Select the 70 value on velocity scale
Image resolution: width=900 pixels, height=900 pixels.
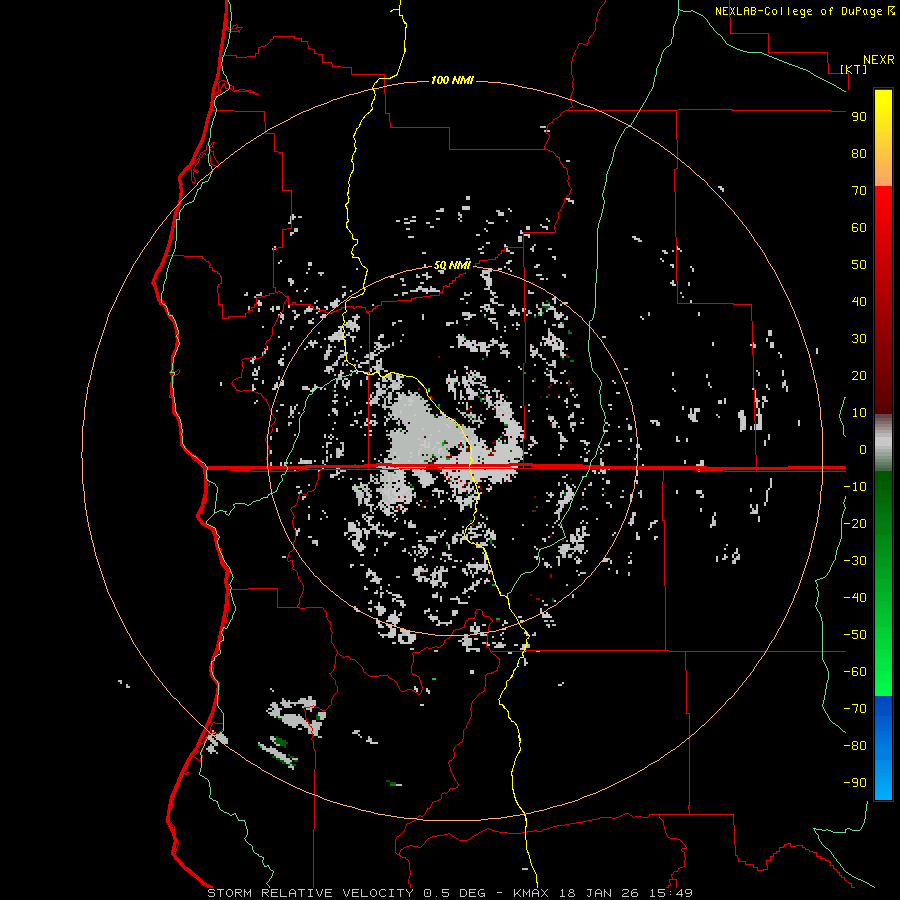859,191
